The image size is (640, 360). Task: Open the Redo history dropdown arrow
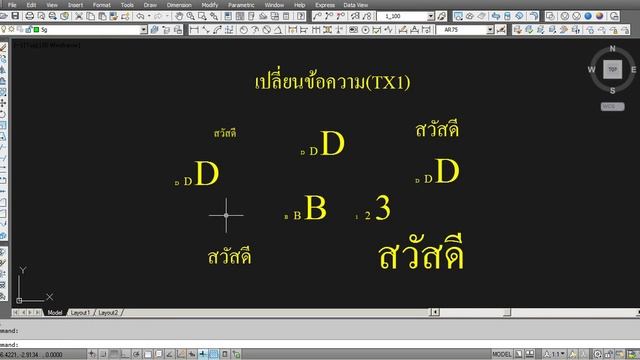coord(167,16)
